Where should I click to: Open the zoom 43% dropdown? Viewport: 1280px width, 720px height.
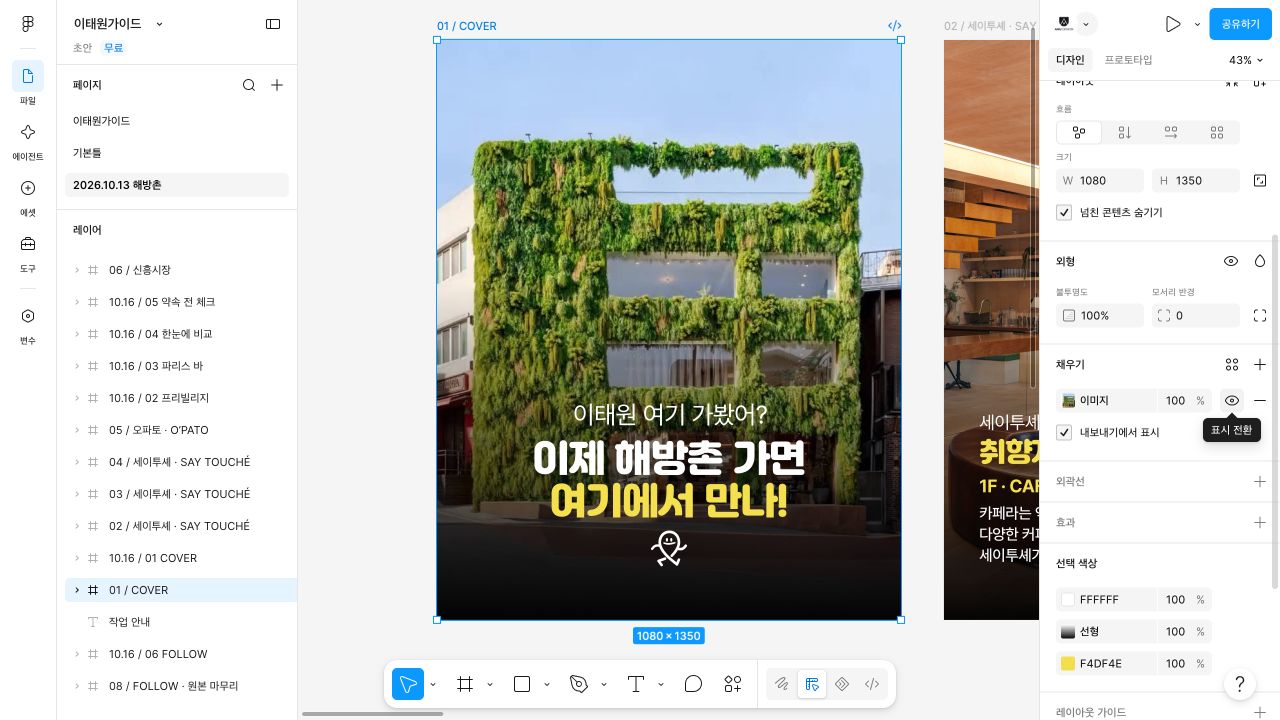1246,60
